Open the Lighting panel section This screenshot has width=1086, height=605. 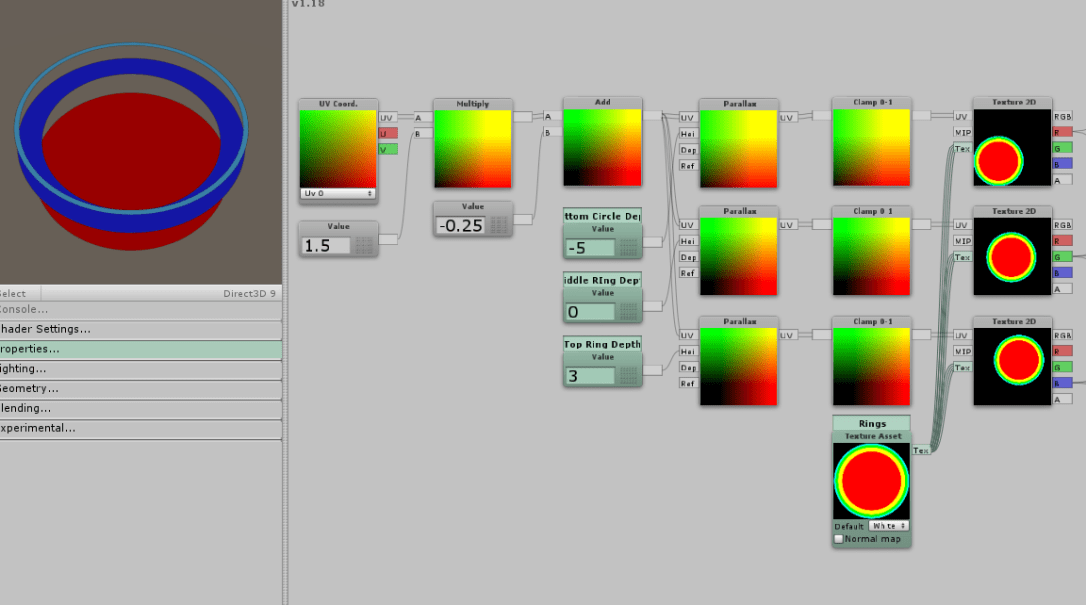tap(140, 369)
